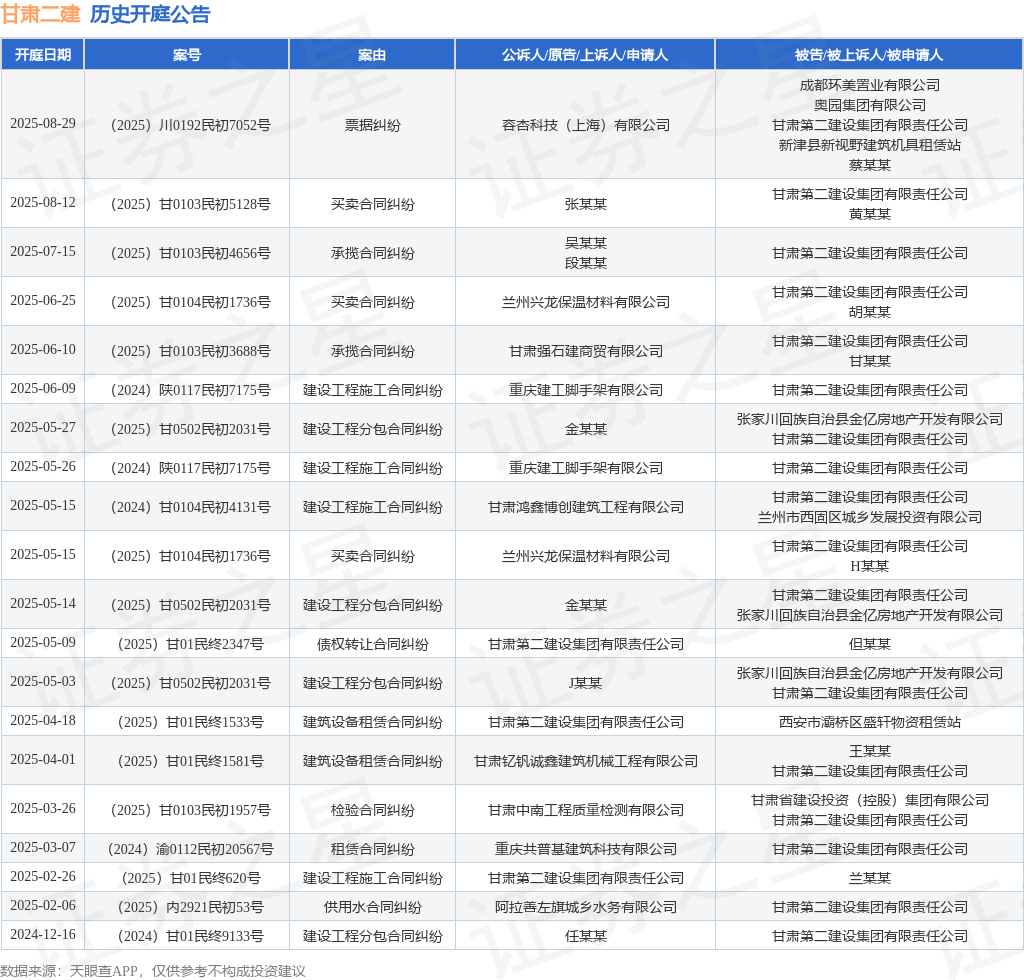
Task: Click the date 2025-05-27
Action: [x=43, y=428]
